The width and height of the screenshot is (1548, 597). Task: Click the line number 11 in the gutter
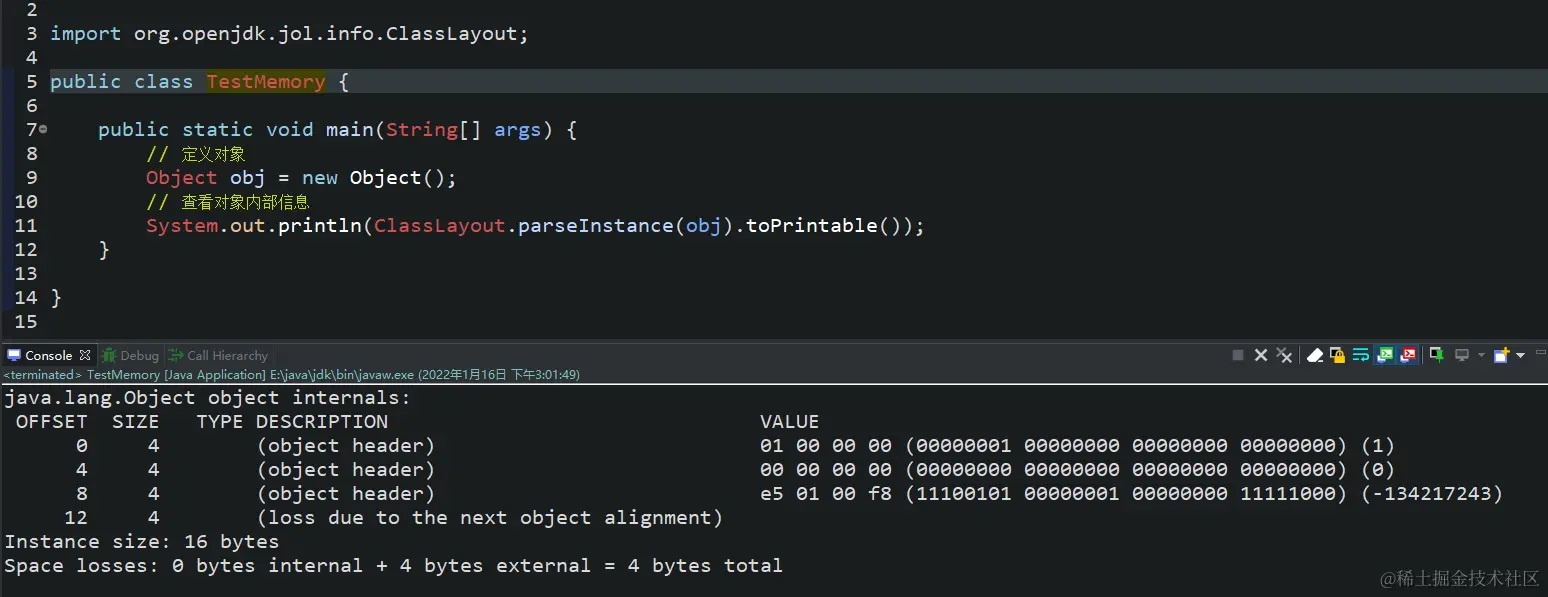click(26, 226)
